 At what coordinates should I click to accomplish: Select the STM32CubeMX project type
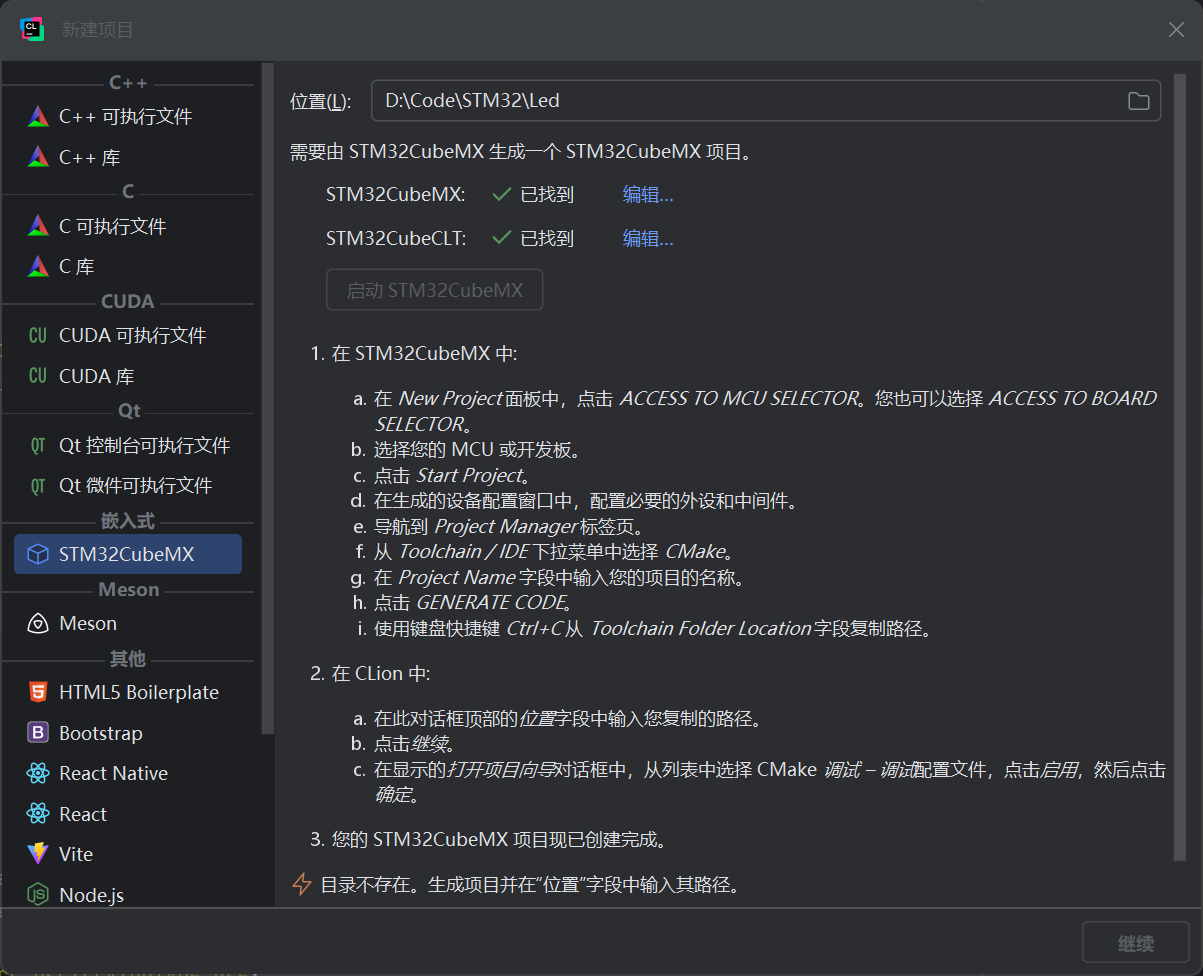pyautogui.click(x=128, y=554)
